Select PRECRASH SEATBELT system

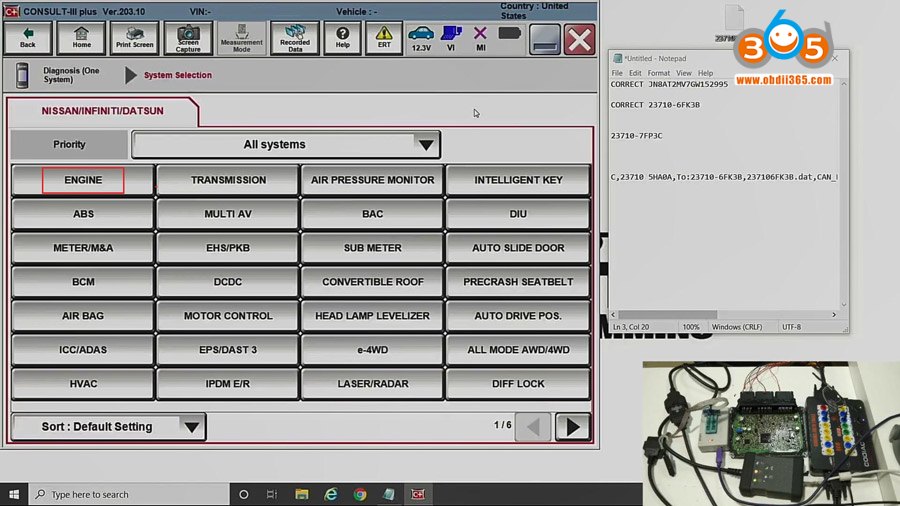tap(518, 282)
